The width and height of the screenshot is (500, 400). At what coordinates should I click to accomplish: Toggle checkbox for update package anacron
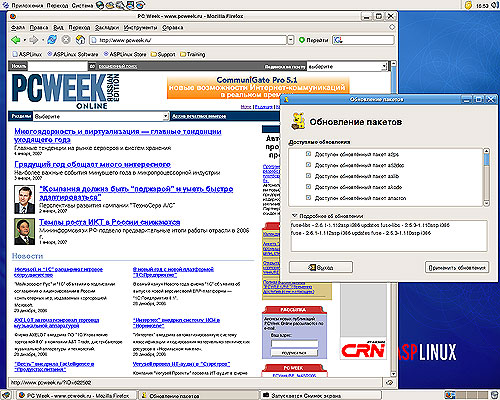tap(308, 198)
